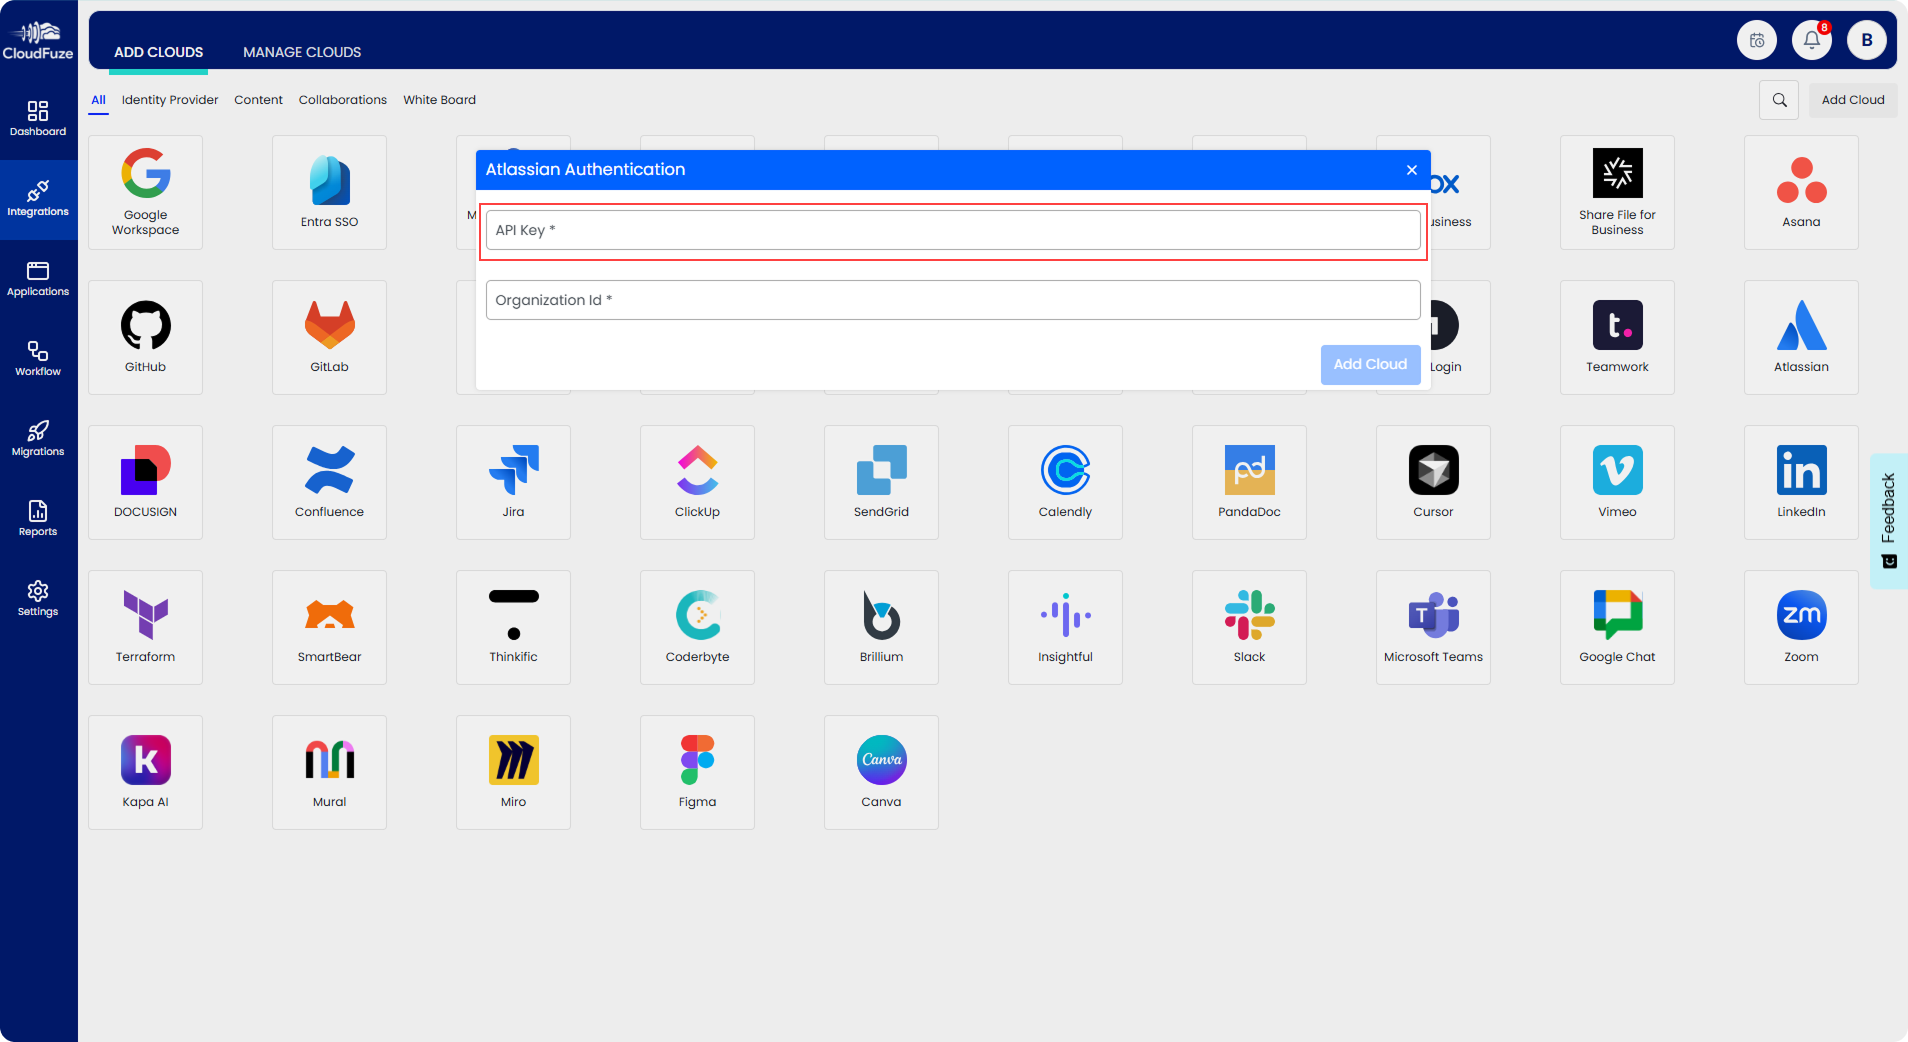Switch to the MANAGE CLOUDS tab

302,52
